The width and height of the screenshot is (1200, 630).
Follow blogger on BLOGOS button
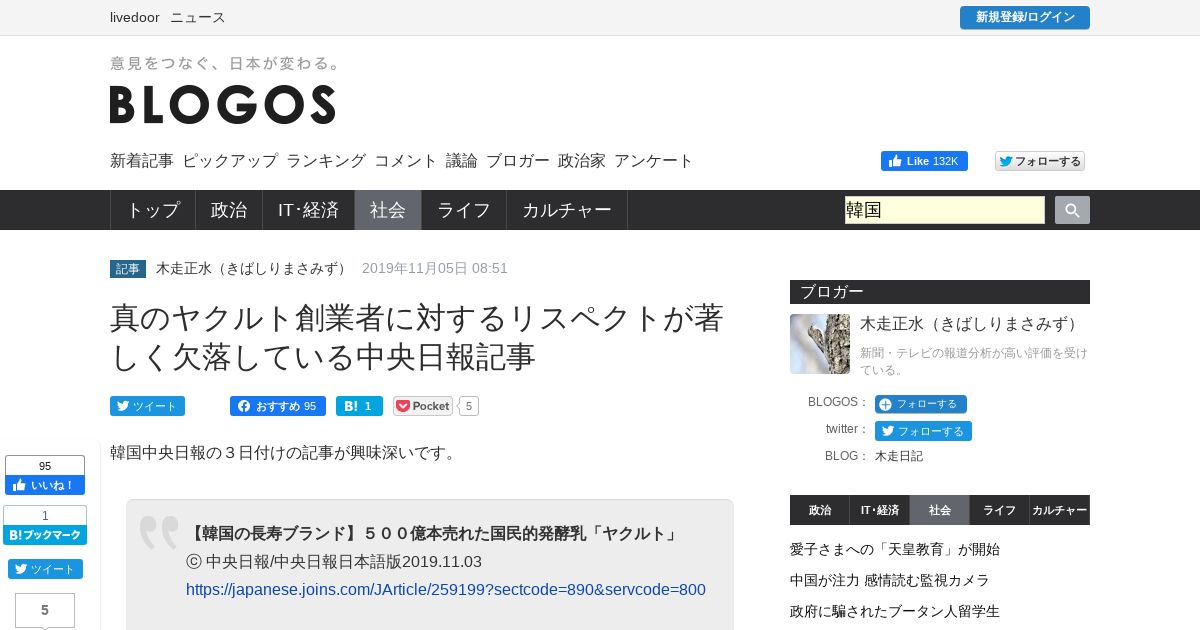(x=921, y=404)
